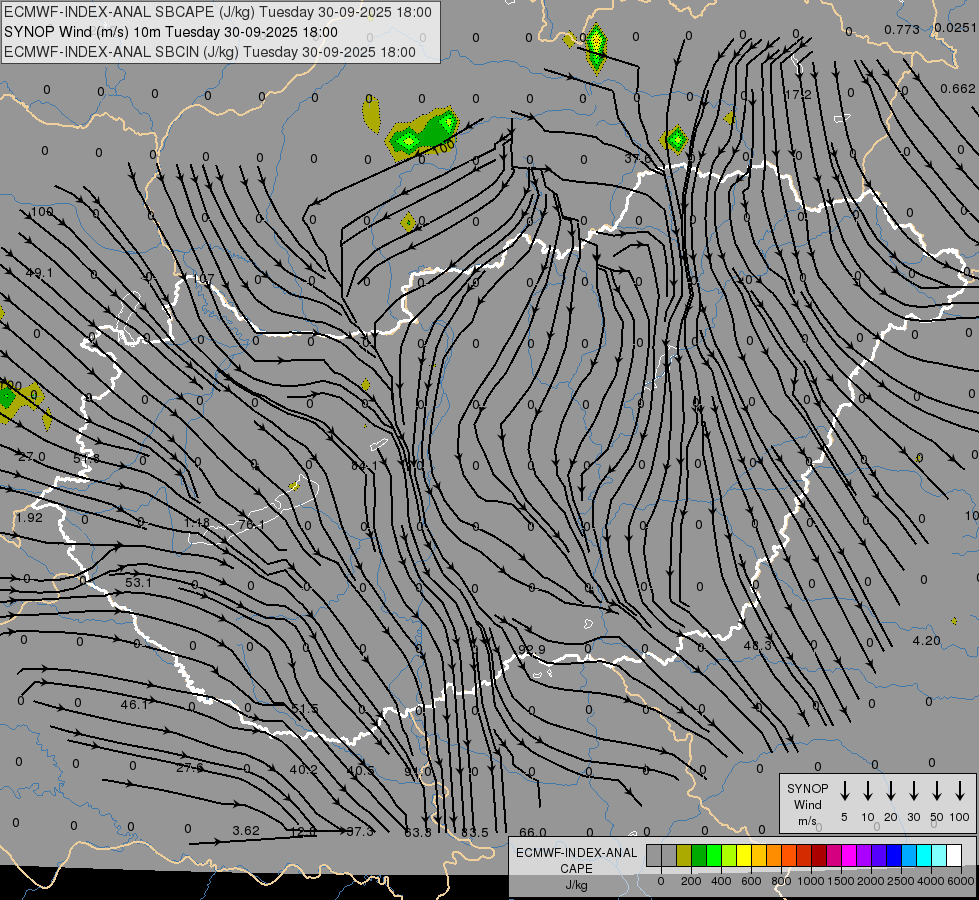Click the map value 40.2
The image size is (979, 900).
303,770
